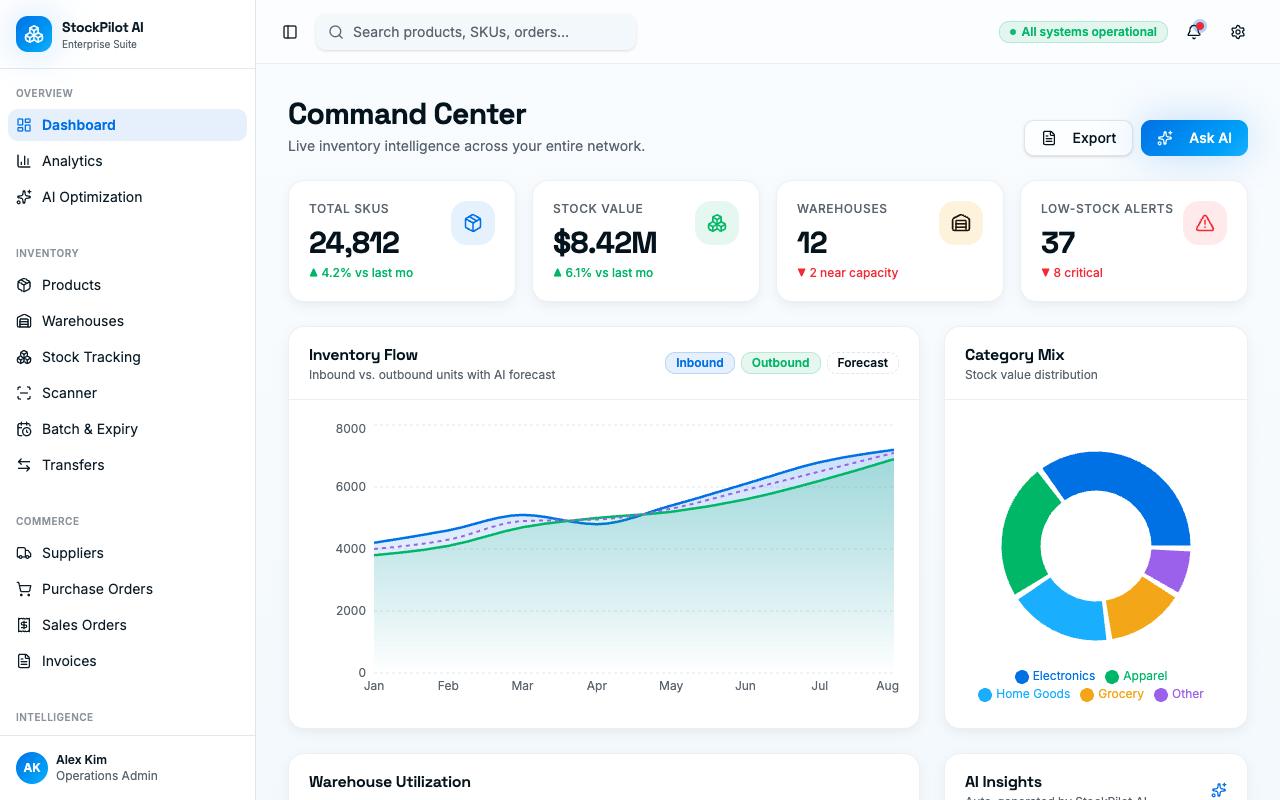Viewport: 1280px width, 800px height.
Task: Click the AI Optimization sparkle icon in sidebar
Action: click(24, 197)
